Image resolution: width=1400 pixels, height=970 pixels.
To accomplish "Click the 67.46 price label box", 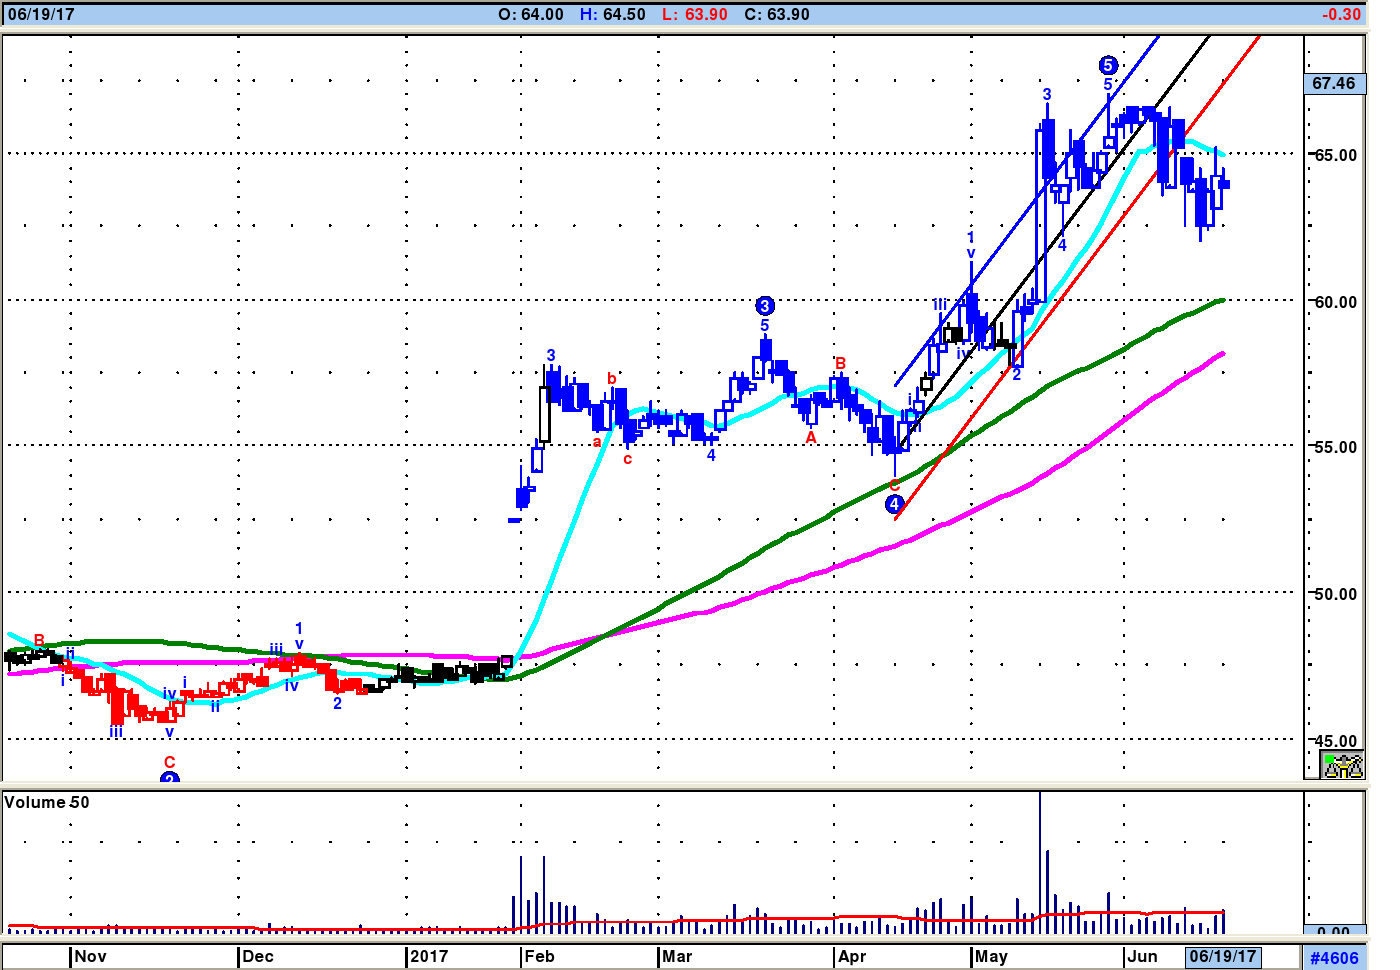I will click(1334, 84).
